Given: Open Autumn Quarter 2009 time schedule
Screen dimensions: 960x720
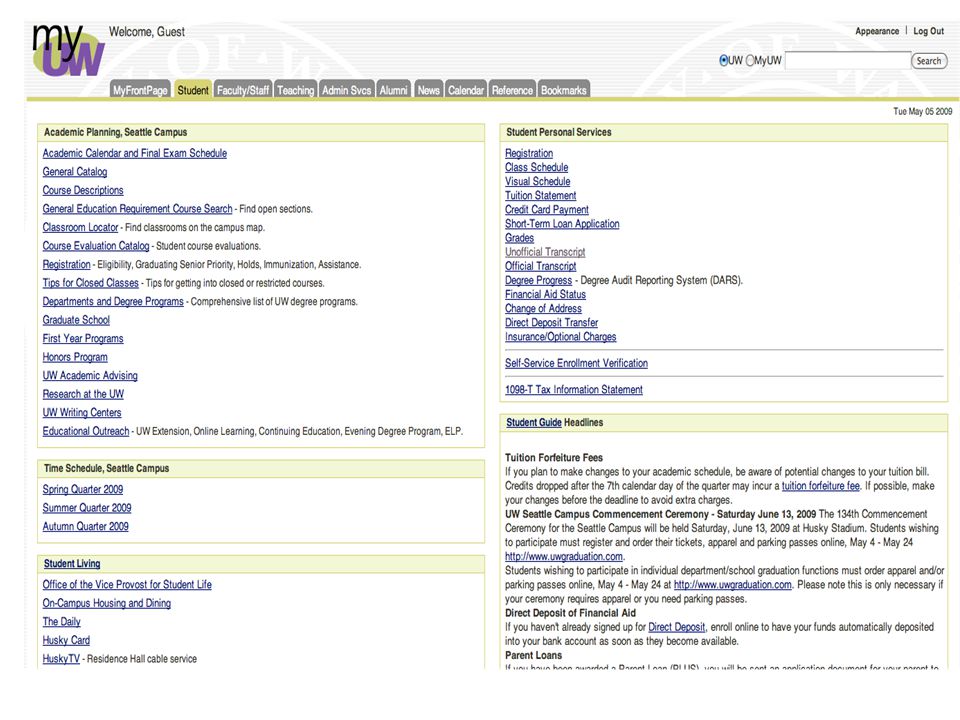Looking at the screenshot, I should (x=85, y=526).
